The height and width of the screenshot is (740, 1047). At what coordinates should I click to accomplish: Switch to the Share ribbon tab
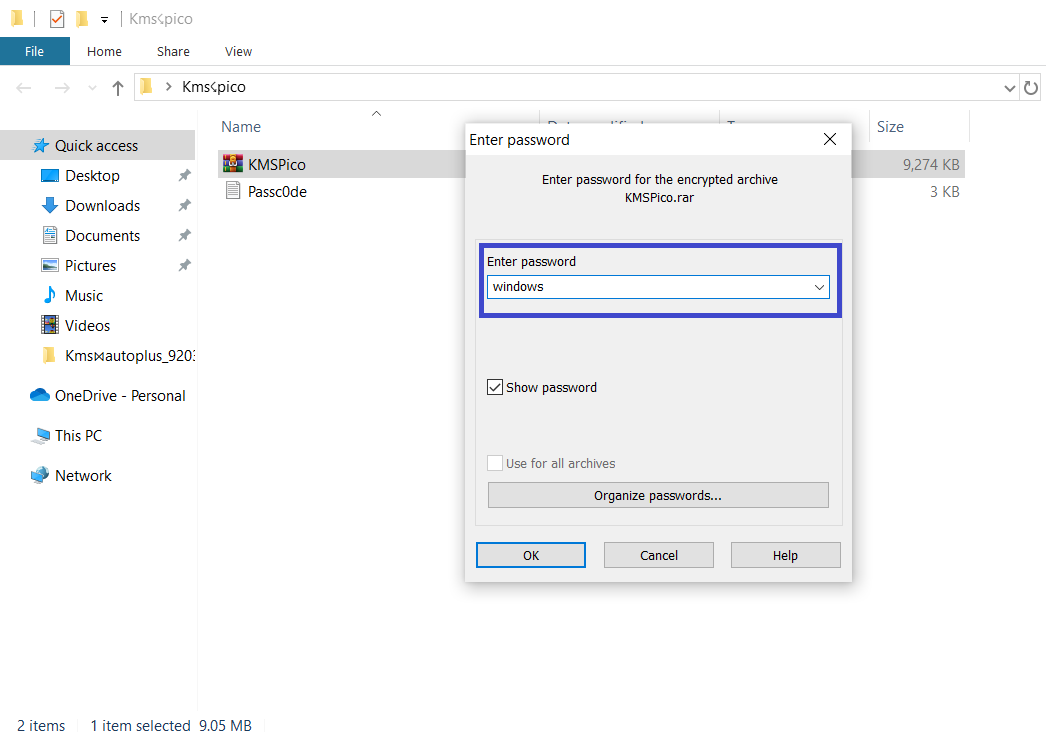(x=173, y=51)
